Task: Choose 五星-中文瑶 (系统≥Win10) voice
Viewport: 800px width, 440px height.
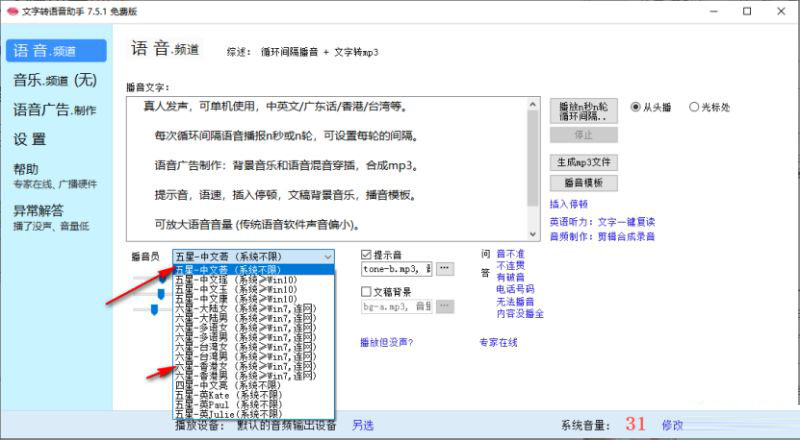Action: [254, 280]
